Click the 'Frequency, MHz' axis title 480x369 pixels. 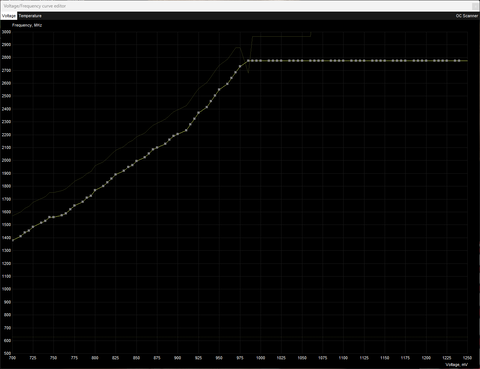[27, 25]
